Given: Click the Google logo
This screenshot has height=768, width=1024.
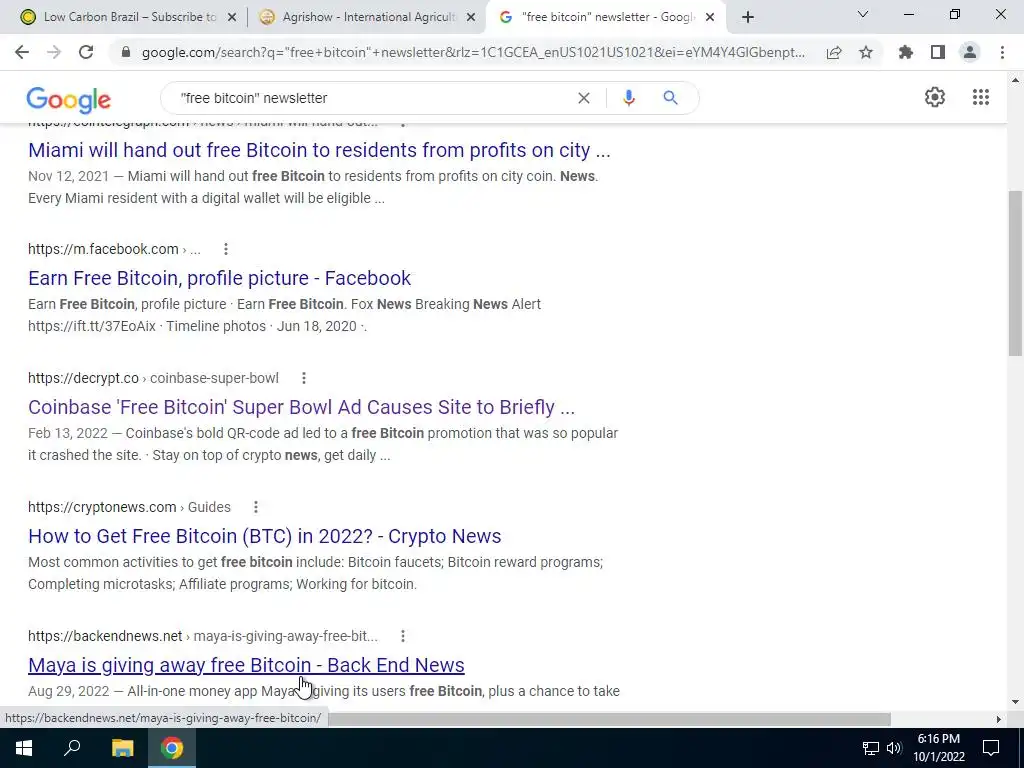Looking at the screenshot, I should pos(69,99).
